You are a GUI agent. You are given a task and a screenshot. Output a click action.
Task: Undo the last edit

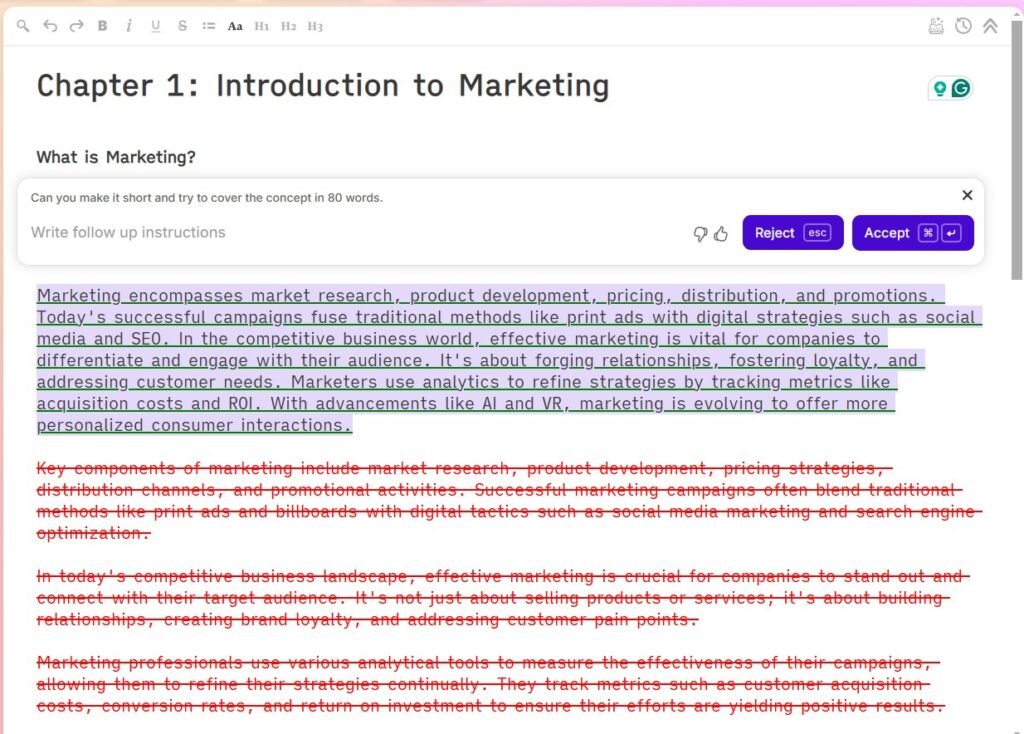[50, 26]
